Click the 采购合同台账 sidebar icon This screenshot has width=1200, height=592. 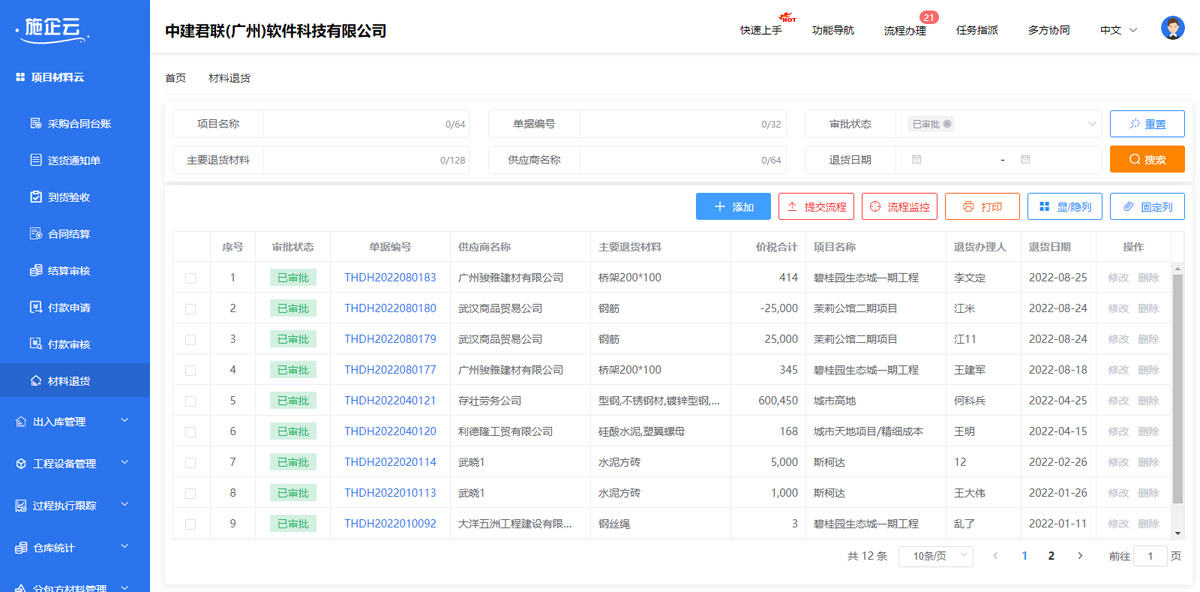[x=37, y=124]
